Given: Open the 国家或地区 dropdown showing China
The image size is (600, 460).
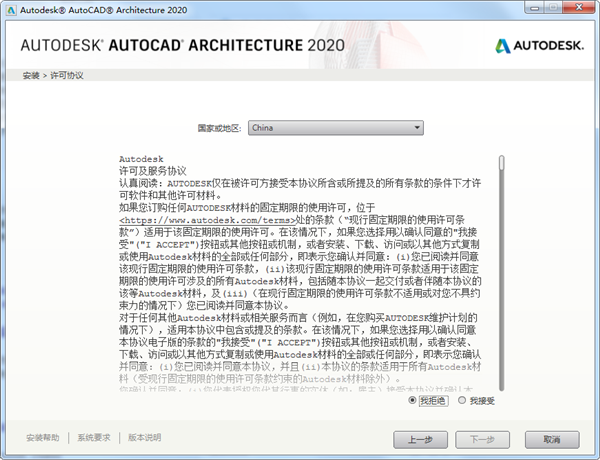Looking at the screenshot, I should [335, 128].
